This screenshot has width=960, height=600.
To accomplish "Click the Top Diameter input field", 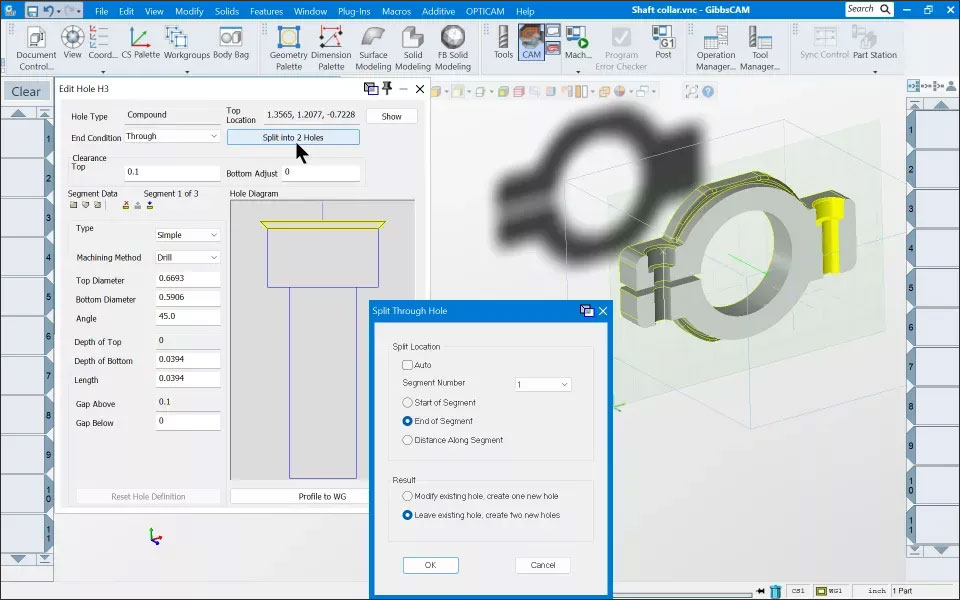I will [187, 279].
